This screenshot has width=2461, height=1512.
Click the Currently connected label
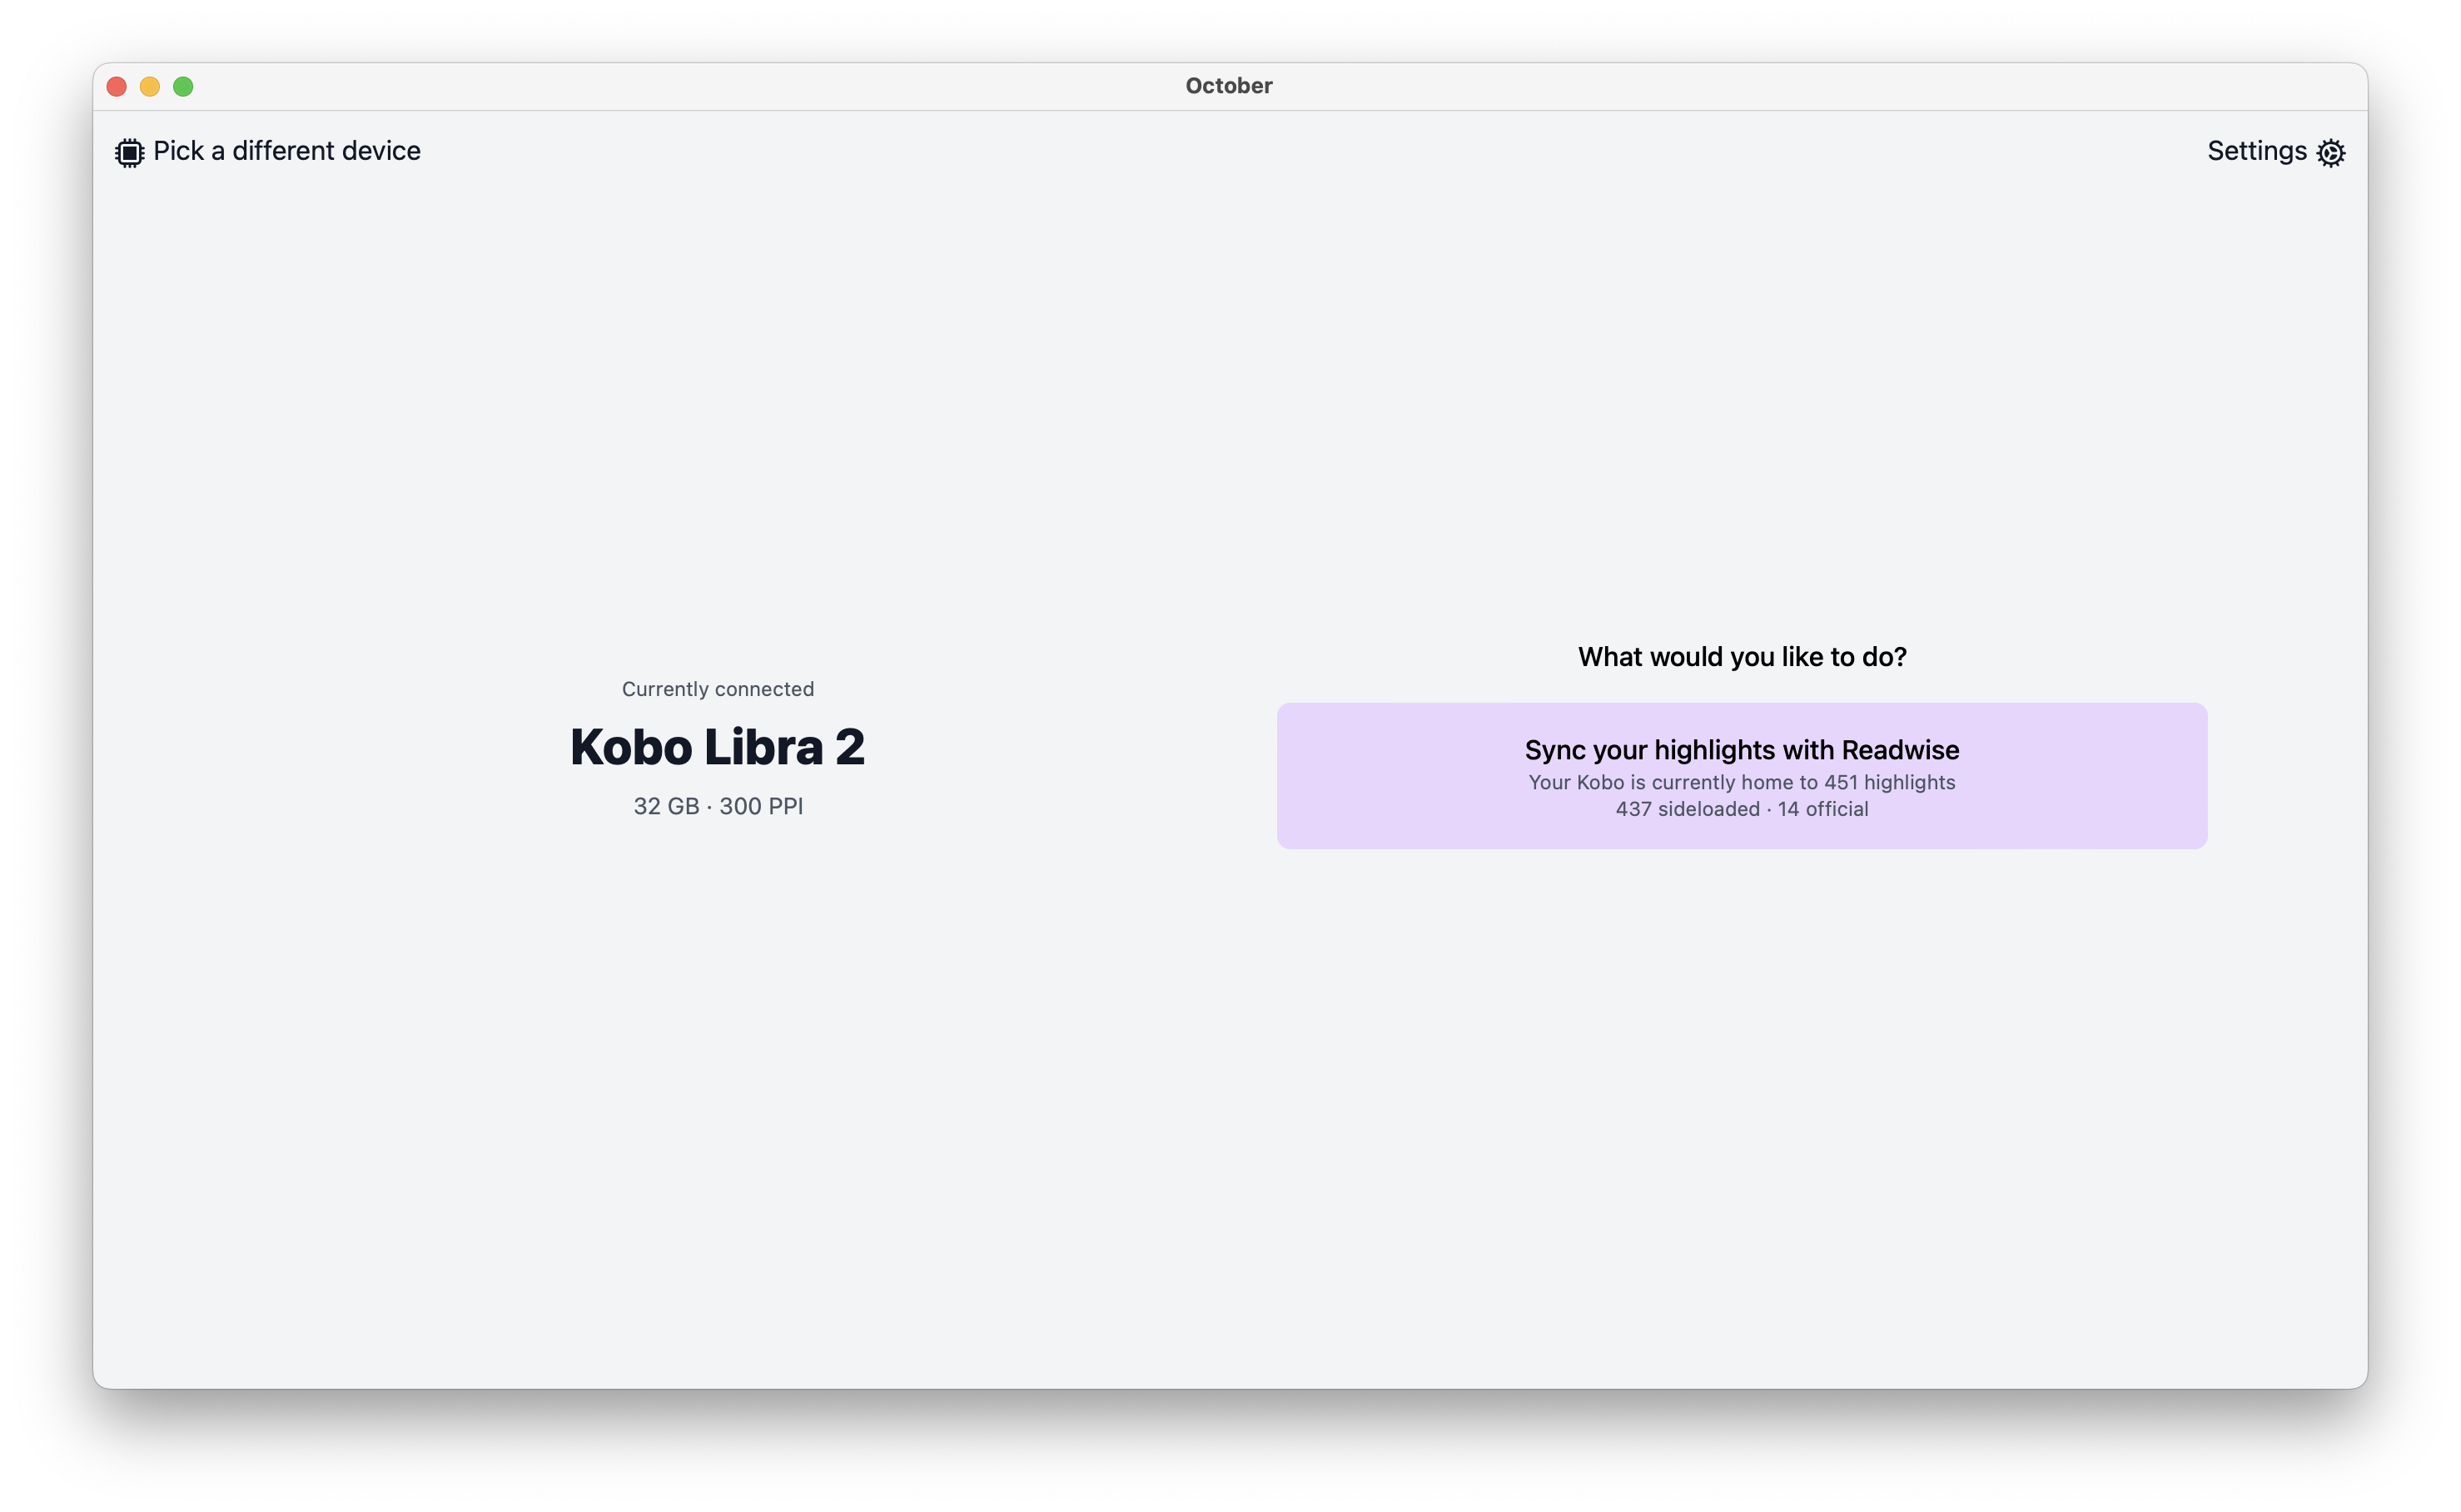tap(717, 689)
